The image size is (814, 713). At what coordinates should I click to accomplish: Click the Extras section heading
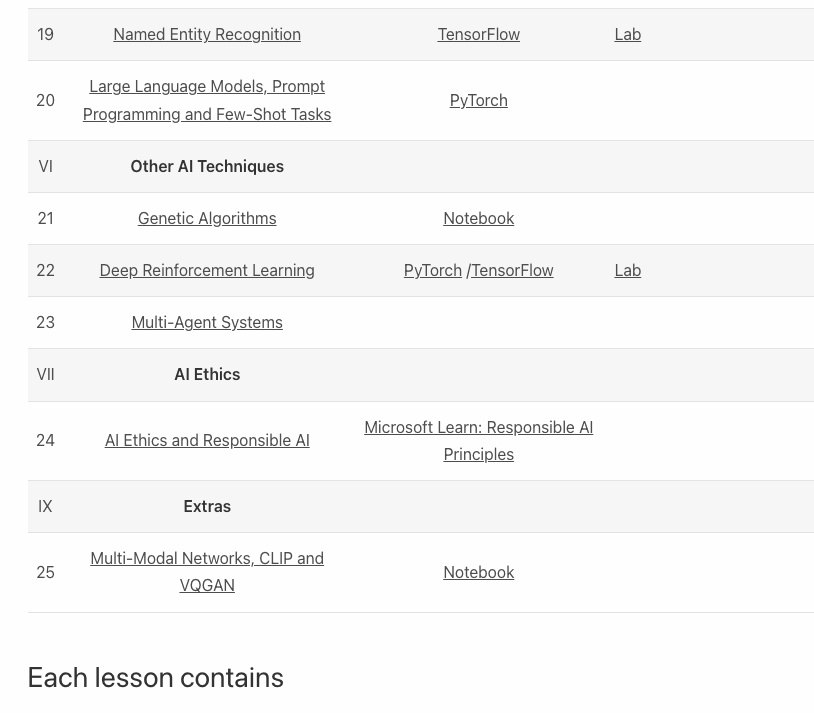207,506
